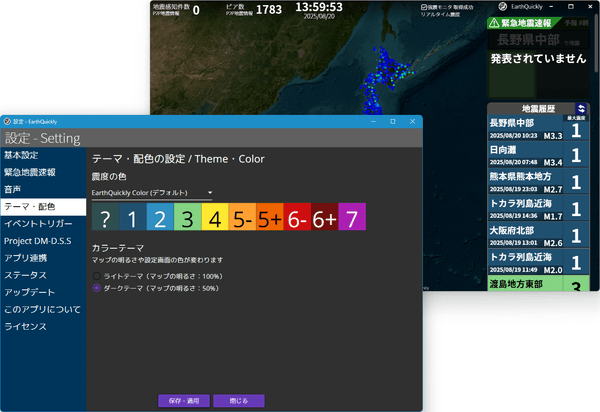Maximize the EarthQuickly main window

click(571, 7)
